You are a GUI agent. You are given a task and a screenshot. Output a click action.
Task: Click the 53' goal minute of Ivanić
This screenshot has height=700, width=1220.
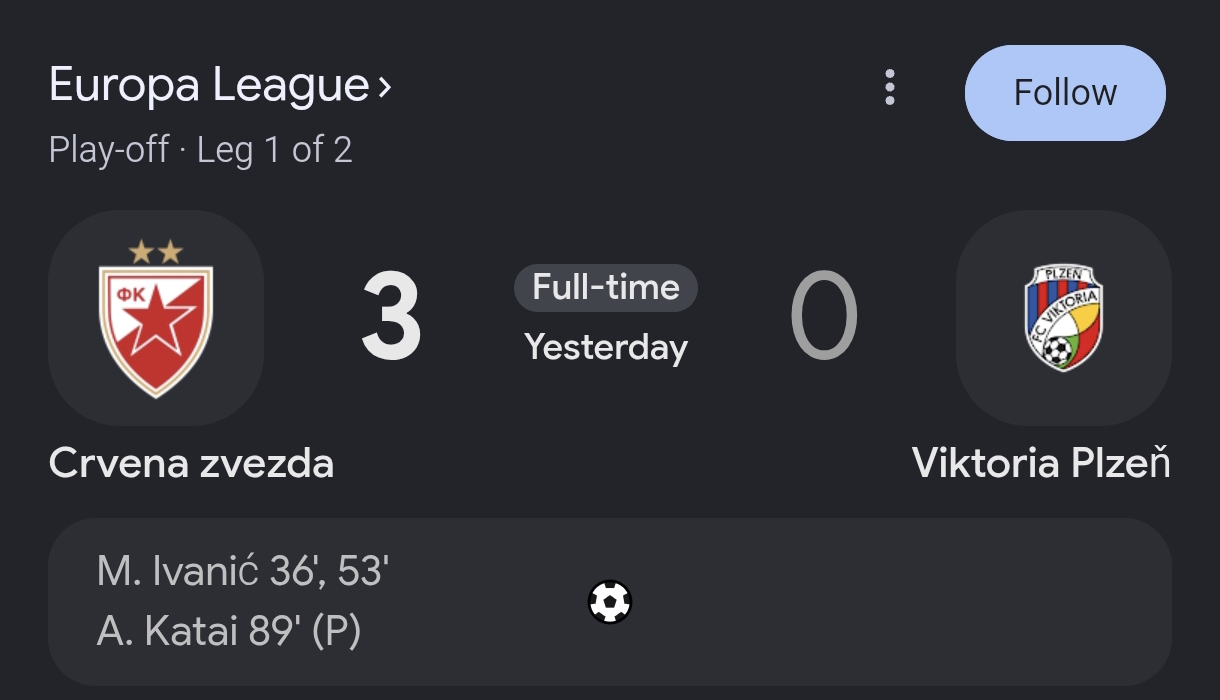tap(363, 572)
